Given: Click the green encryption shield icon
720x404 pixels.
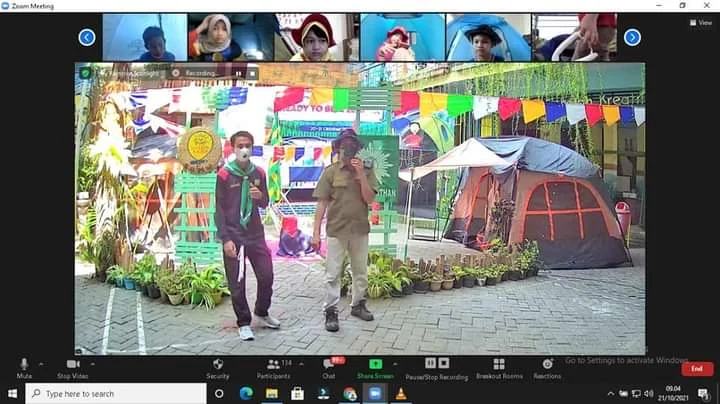Looking at the screenshot, I should 85,73.
